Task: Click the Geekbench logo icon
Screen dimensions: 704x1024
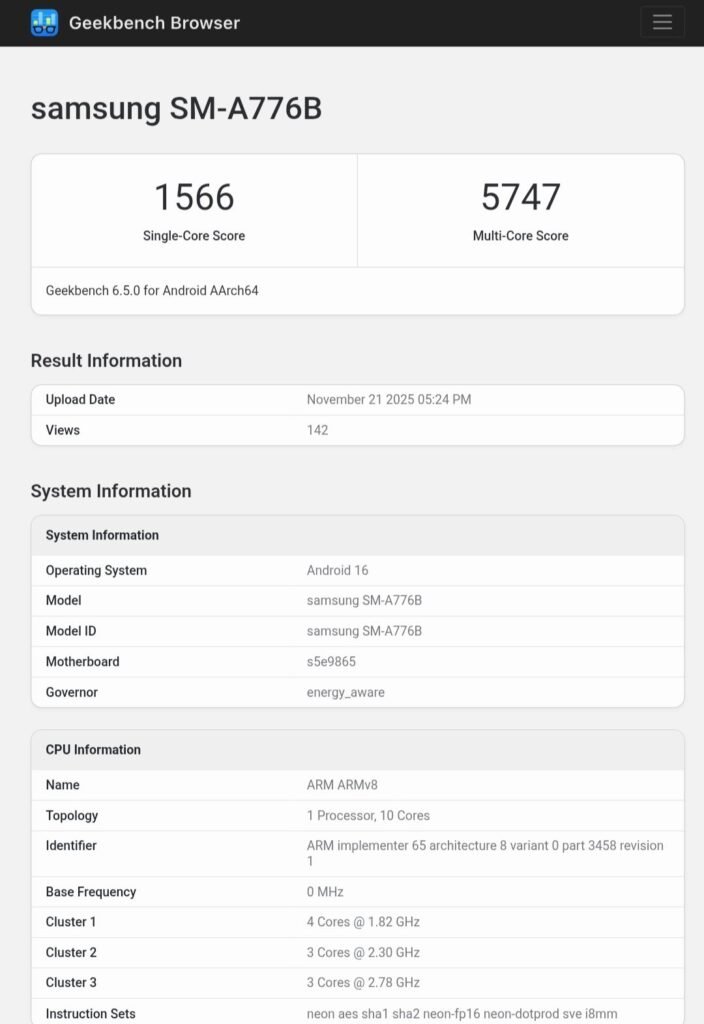Action: point(44,23)
